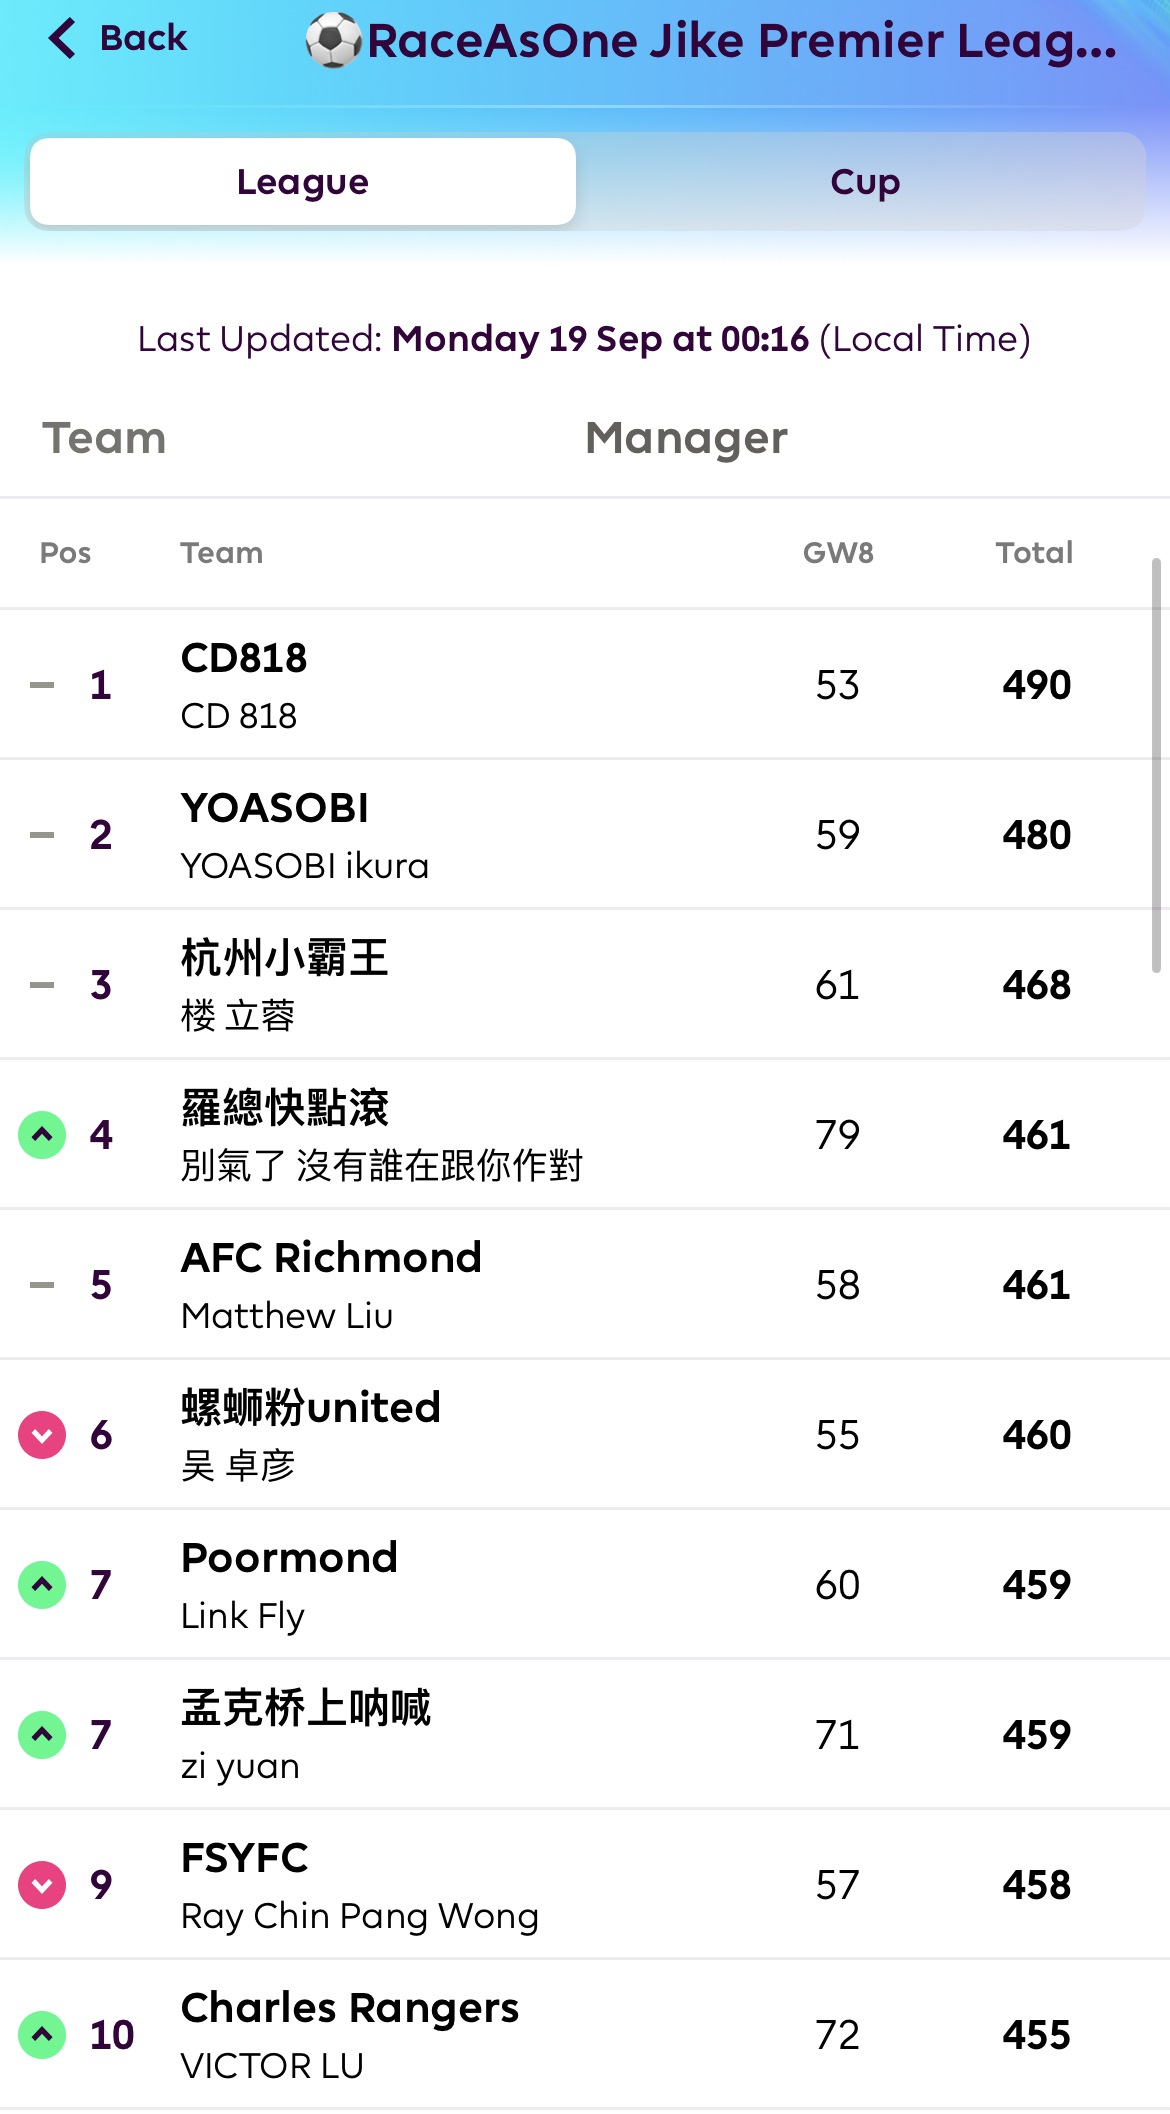The height and width of the screenshot is (2114, 1170).
Task: Click the GW8 column header
Action: pos(838,553)
